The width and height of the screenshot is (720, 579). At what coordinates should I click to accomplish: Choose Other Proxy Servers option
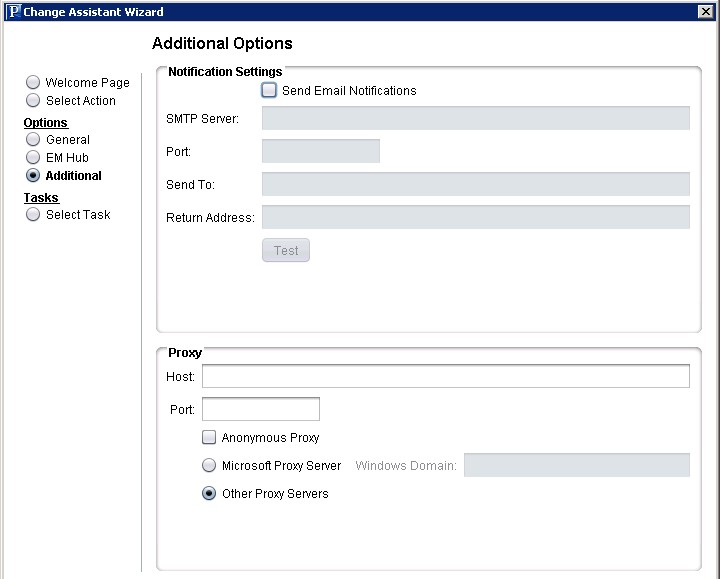point(209,493)
